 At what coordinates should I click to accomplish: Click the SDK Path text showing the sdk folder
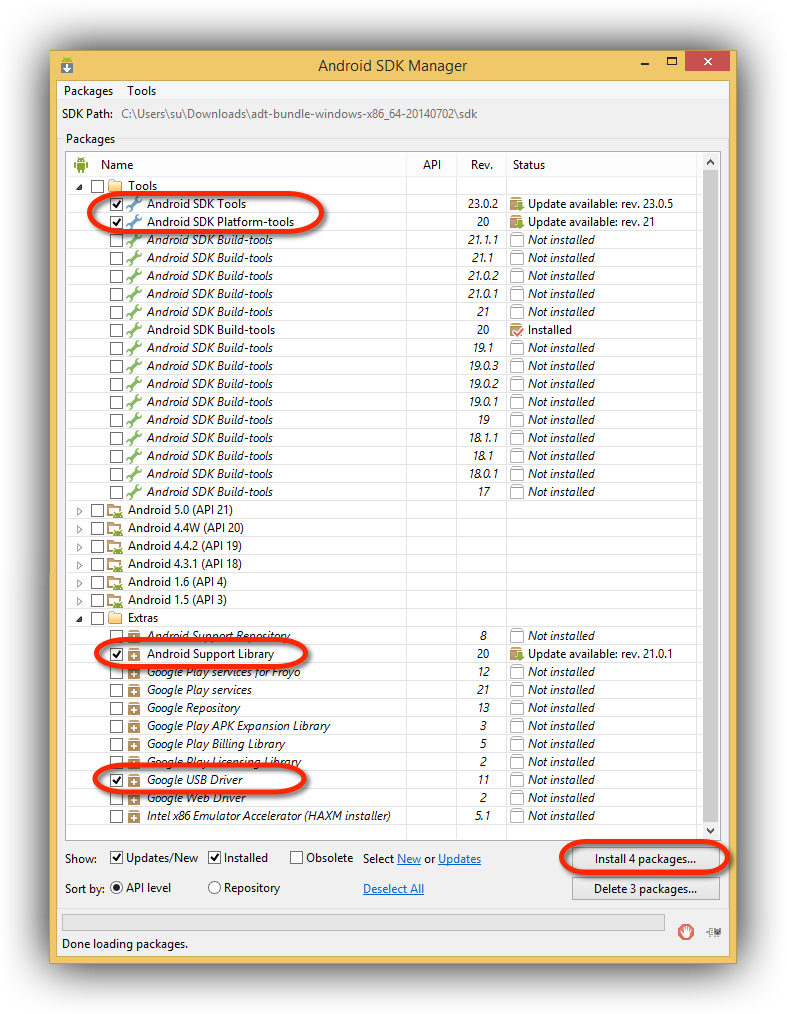click(x=299, y=114)
